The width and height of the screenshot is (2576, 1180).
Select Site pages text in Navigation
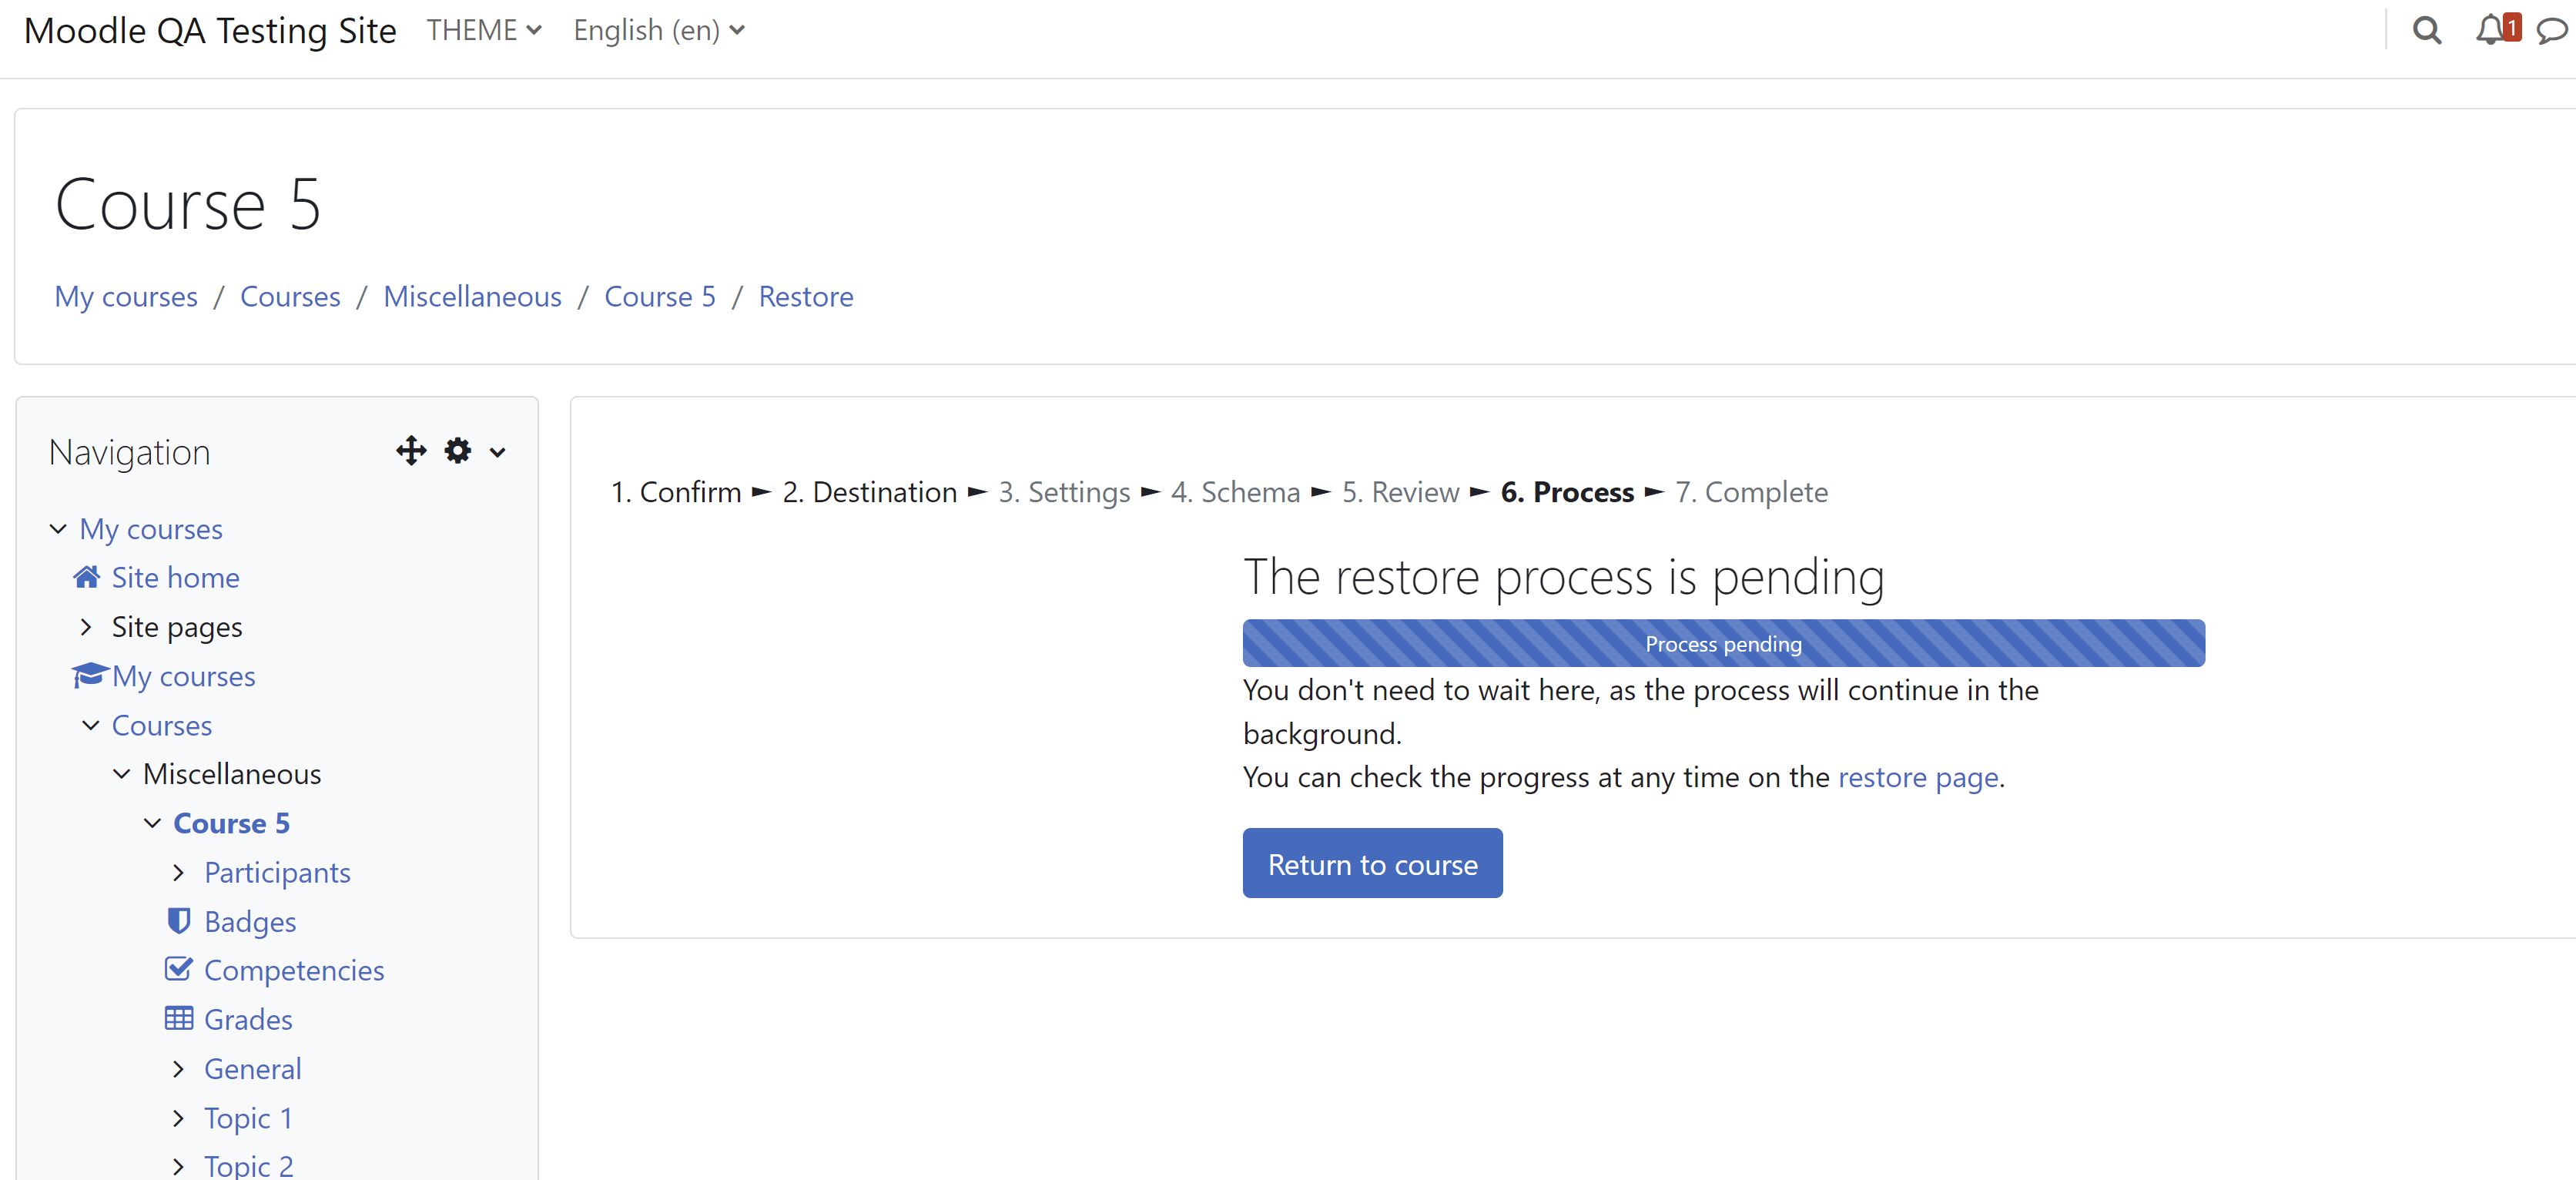coord(177,627)
